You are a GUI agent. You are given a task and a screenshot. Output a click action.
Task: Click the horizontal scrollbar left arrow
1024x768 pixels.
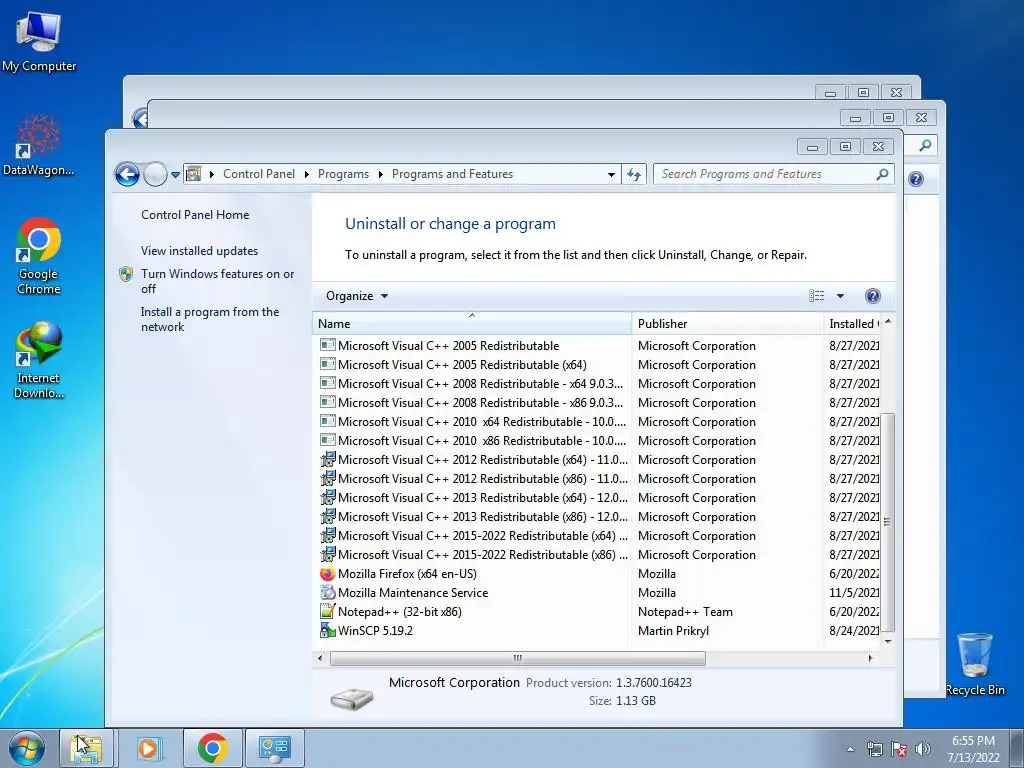tap(319, 658)
